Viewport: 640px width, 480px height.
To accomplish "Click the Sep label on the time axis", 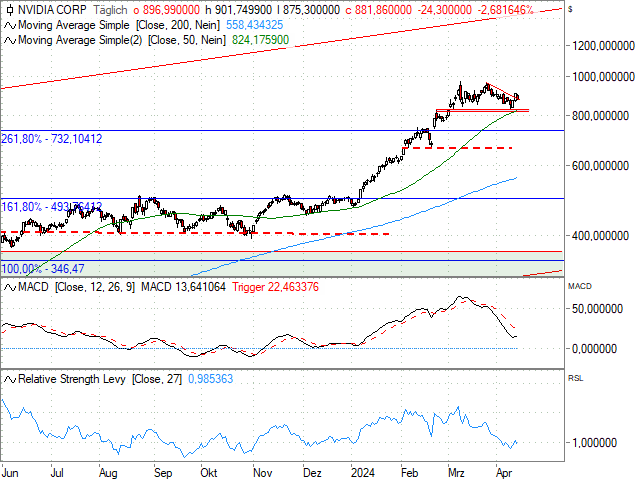I will (x=163, y=473).
